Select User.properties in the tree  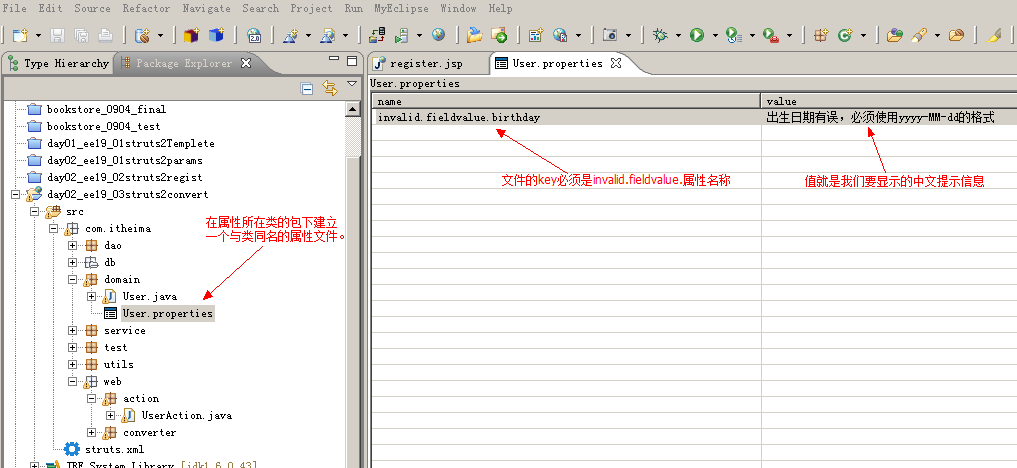point(167,314)
